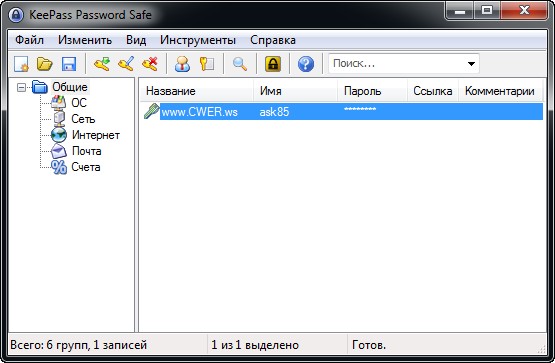Click the Общие folder icon
This screenshot has height=363, width=555.
(40, 87)
